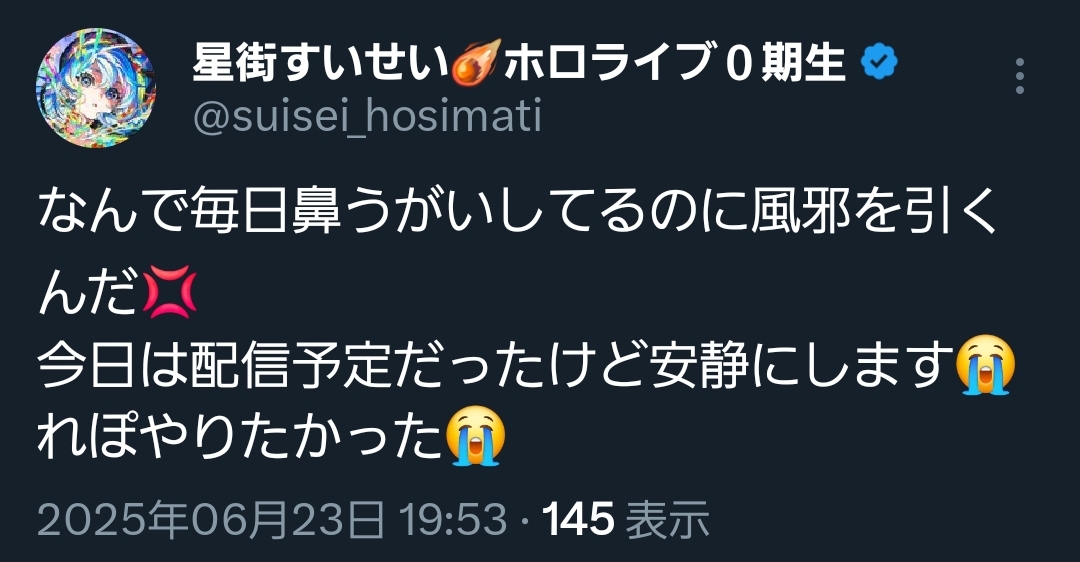The height and width of the screenshot is (562, 1080).
Task: Open the 星街すいせい profile avatar
Action: point(95,88)
